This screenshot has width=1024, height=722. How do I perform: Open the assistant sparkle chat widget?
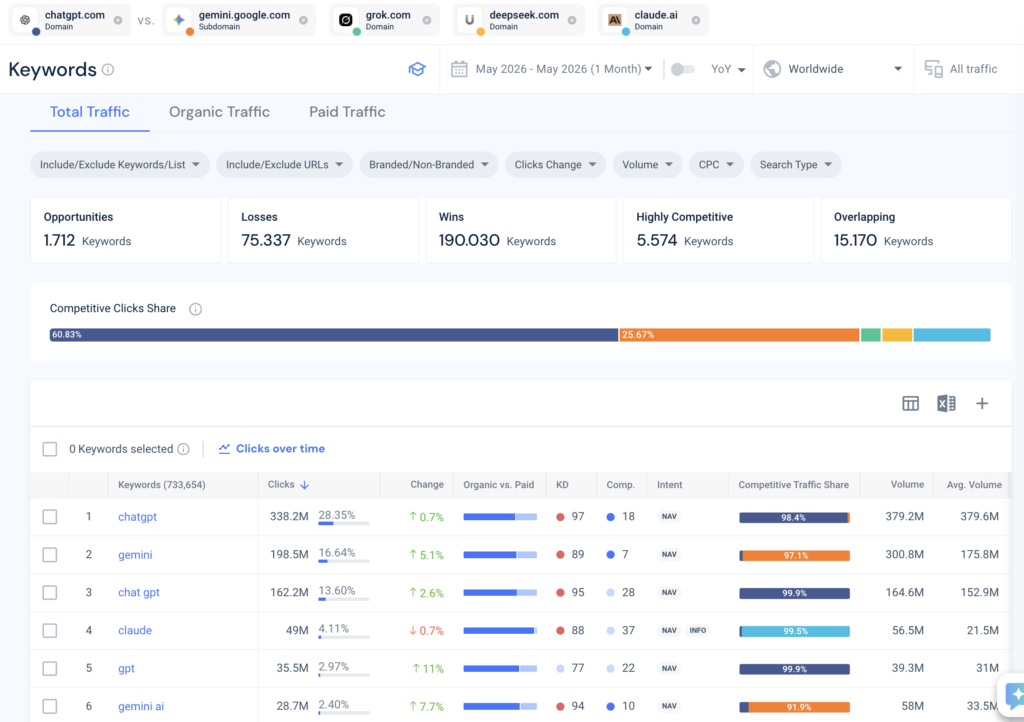click(x=1014, y=696)
